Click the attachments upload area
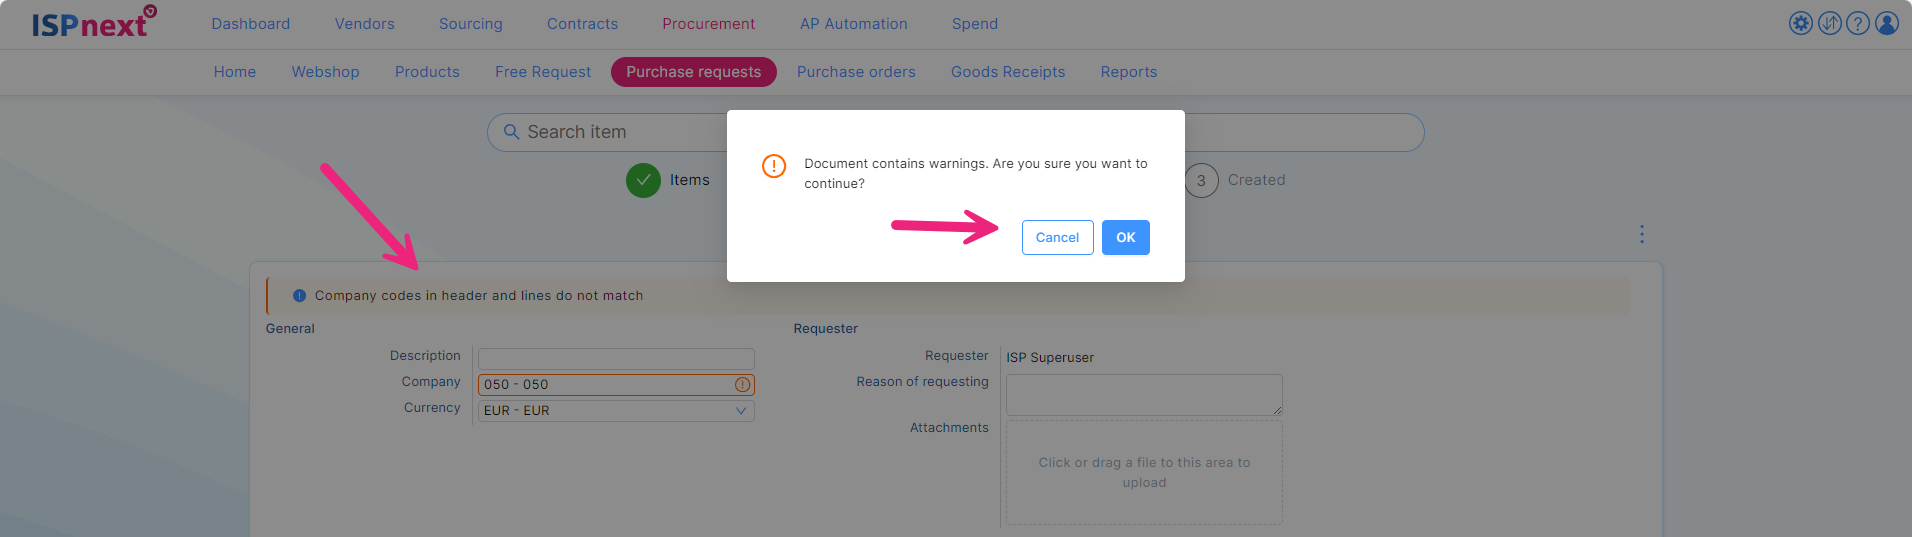The width and height of the screenshot is (1912, 537). [x=1144, y=472]
